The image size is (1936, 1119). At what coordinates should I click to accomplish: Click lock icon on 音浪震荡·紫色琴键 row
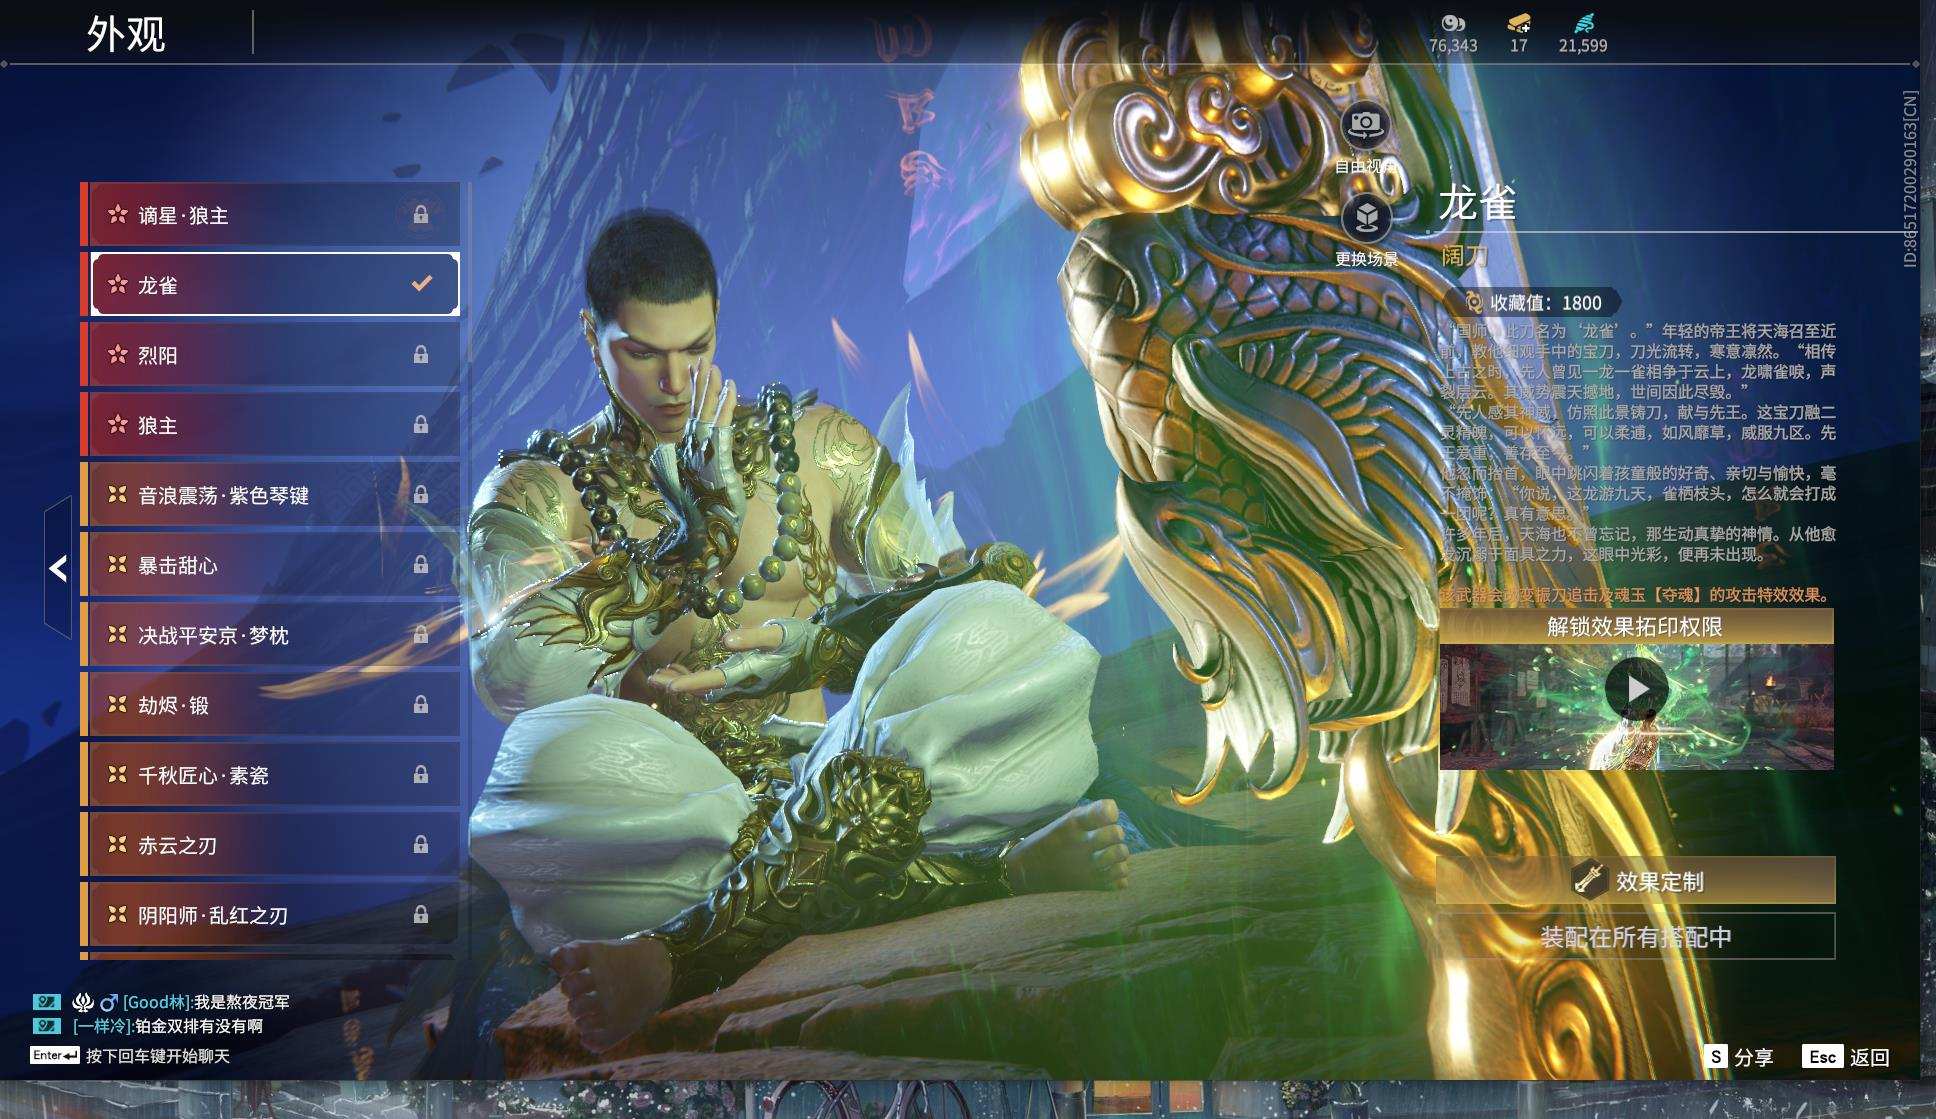coord(421,494)
